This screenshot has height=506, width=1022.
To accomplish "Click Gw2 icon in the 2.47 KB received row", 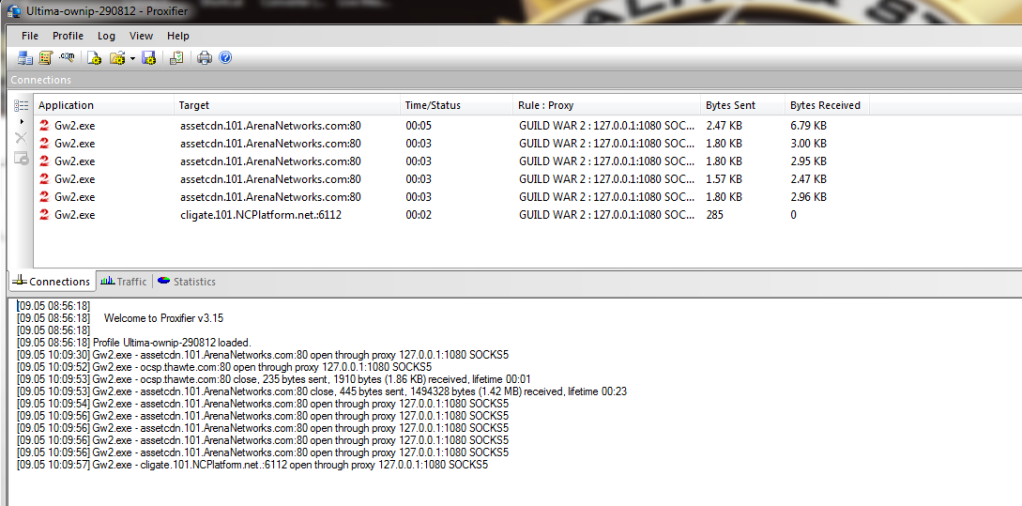I will click(44, 179).
